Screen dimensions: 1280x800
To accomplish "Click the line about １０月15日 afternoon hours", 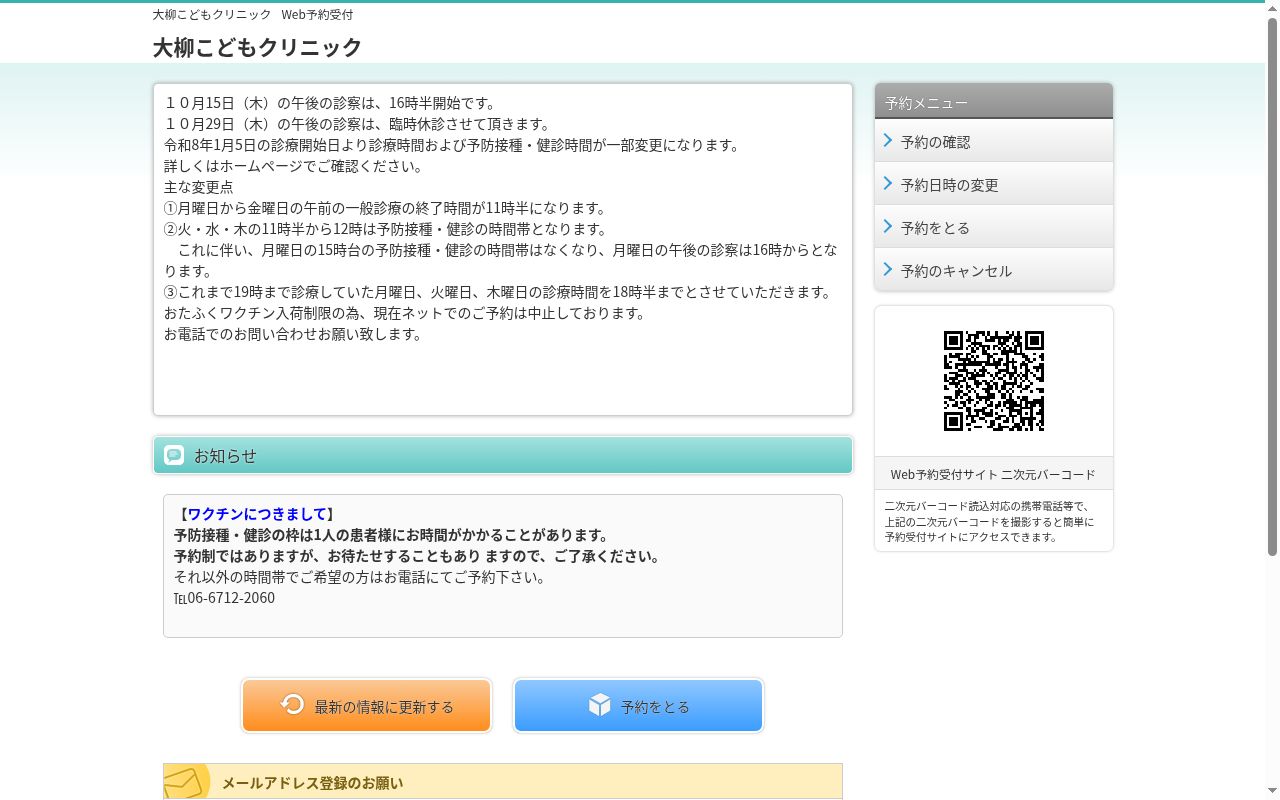I will tap(330, 103).
